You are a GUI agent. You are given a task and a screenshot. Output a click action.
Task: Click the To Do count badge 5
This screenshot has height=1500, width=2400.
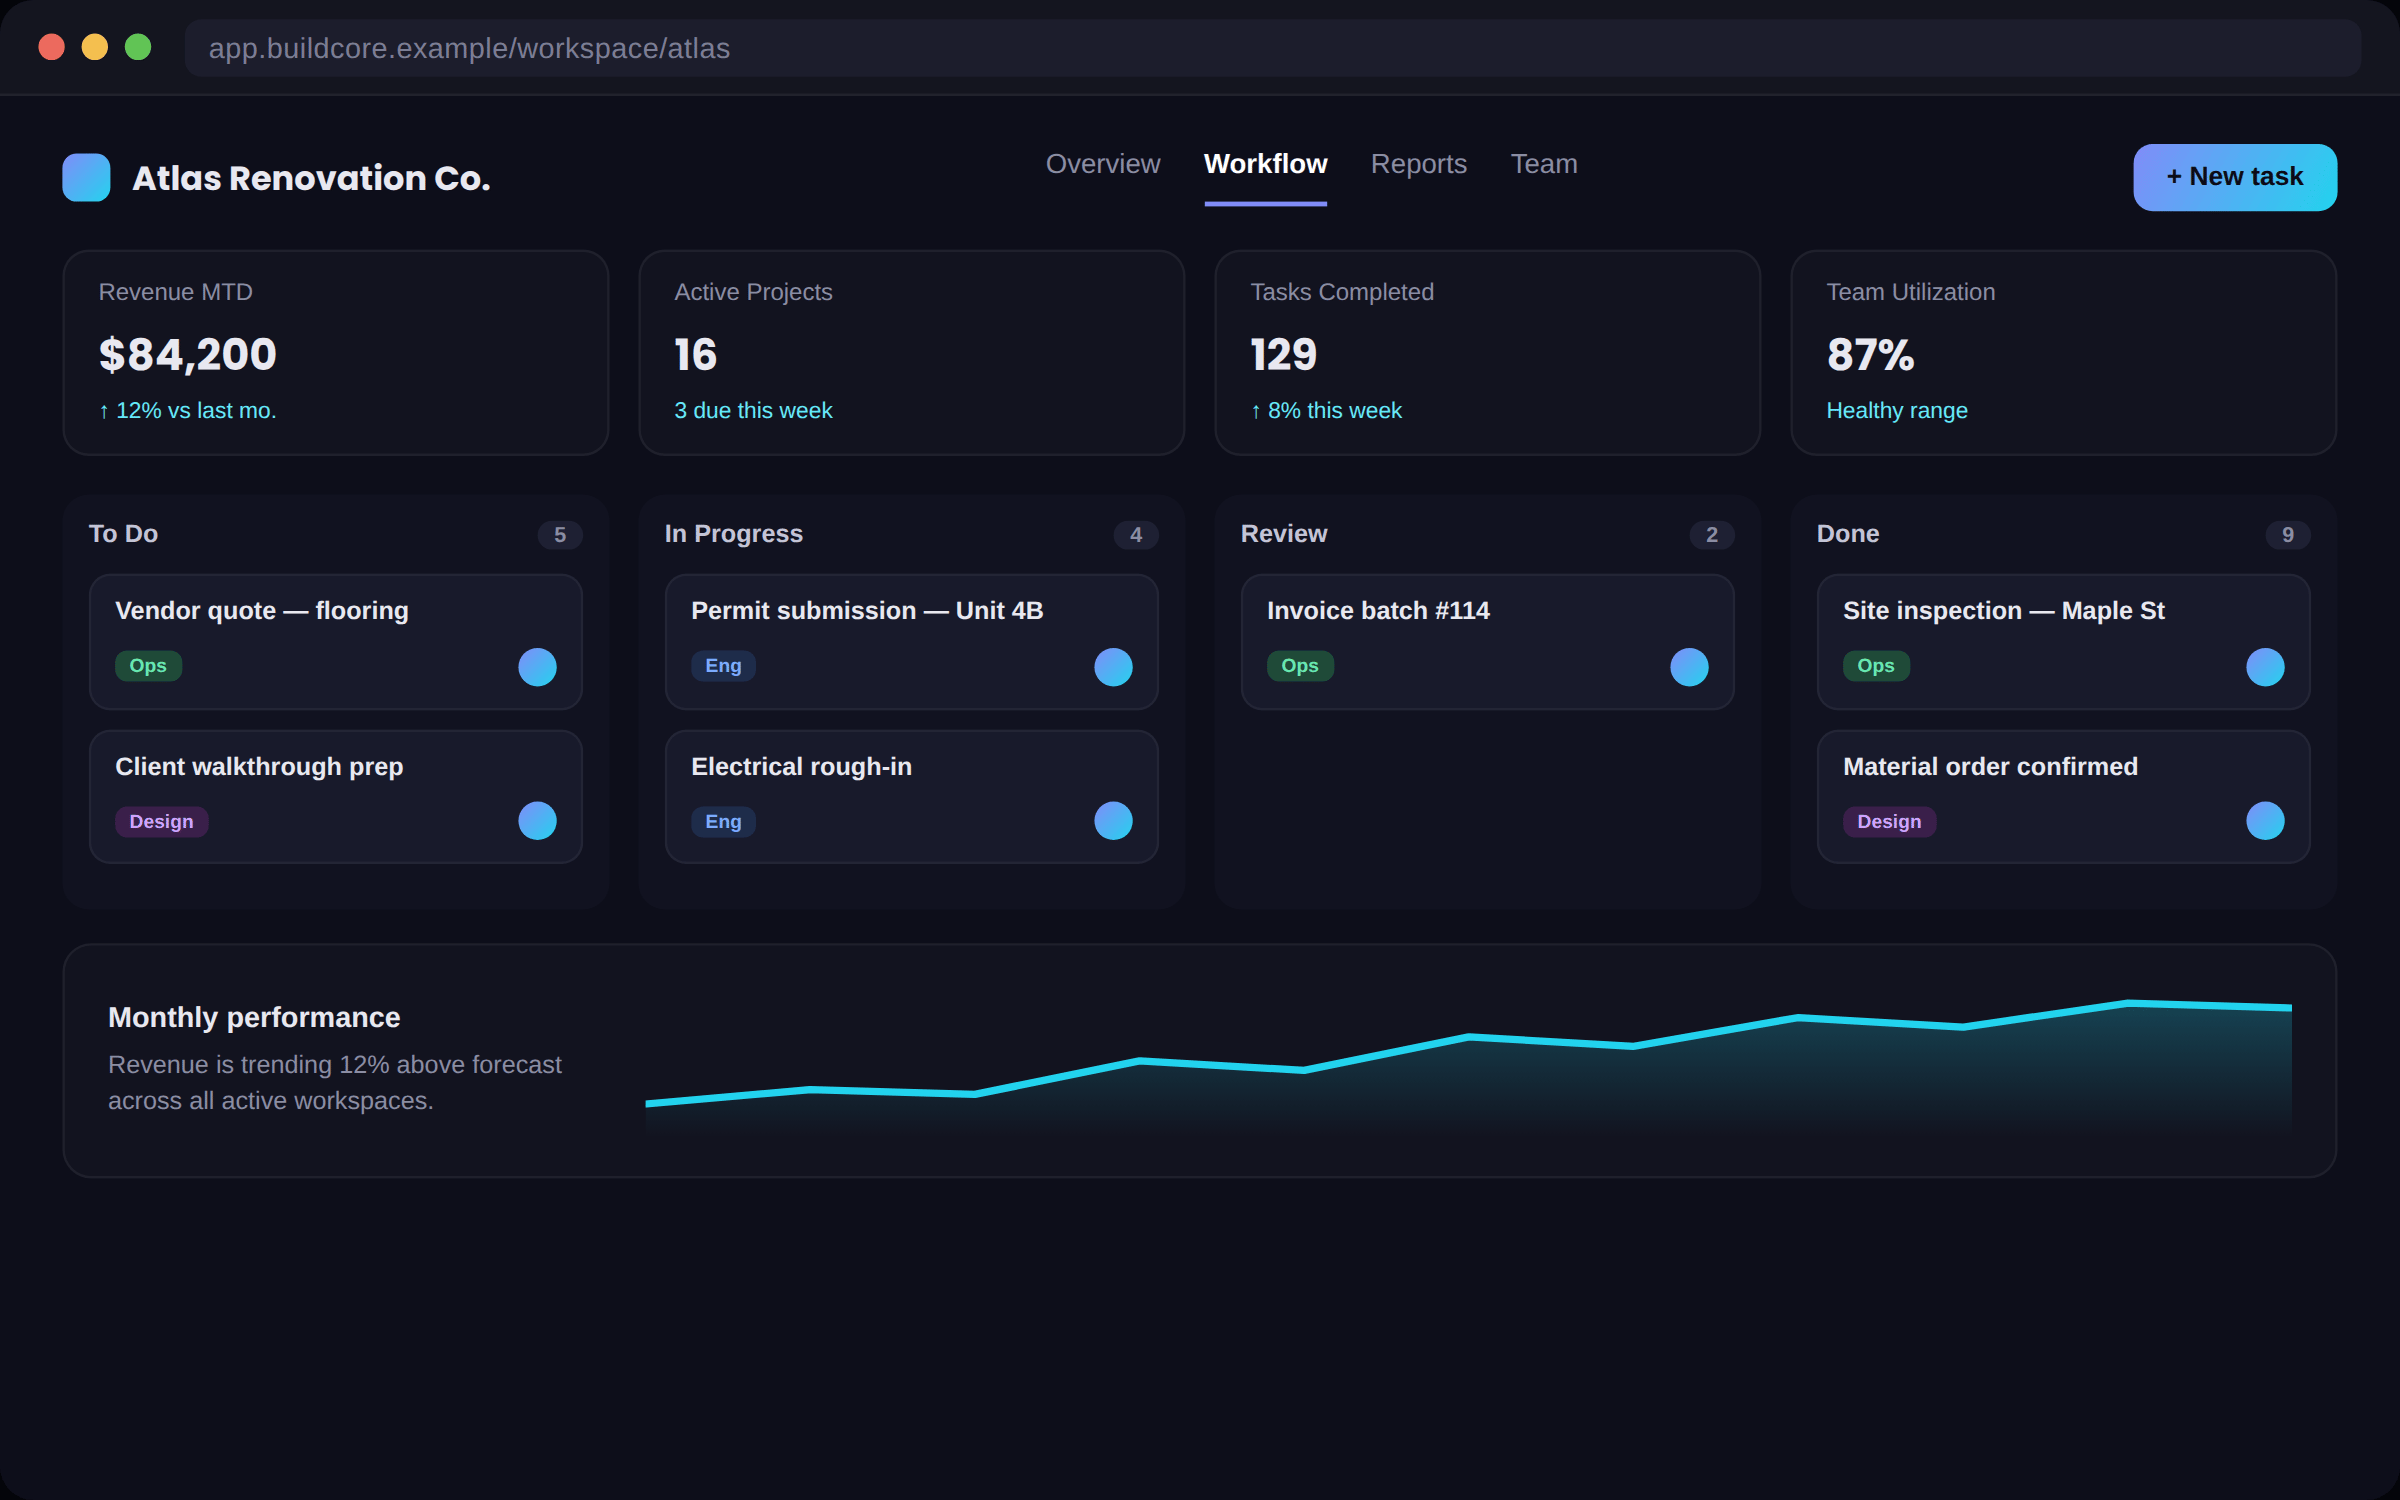point(560,535)
